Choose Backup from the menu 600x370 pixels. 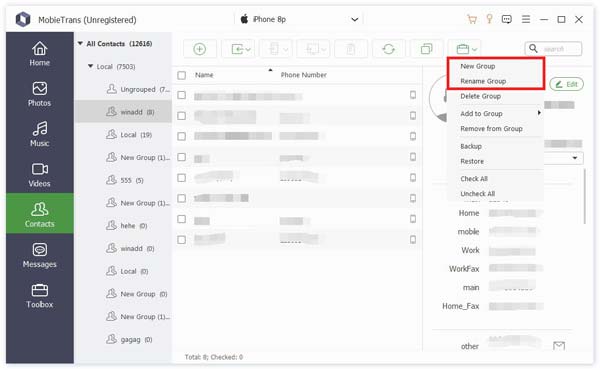(x=471, y=146)
